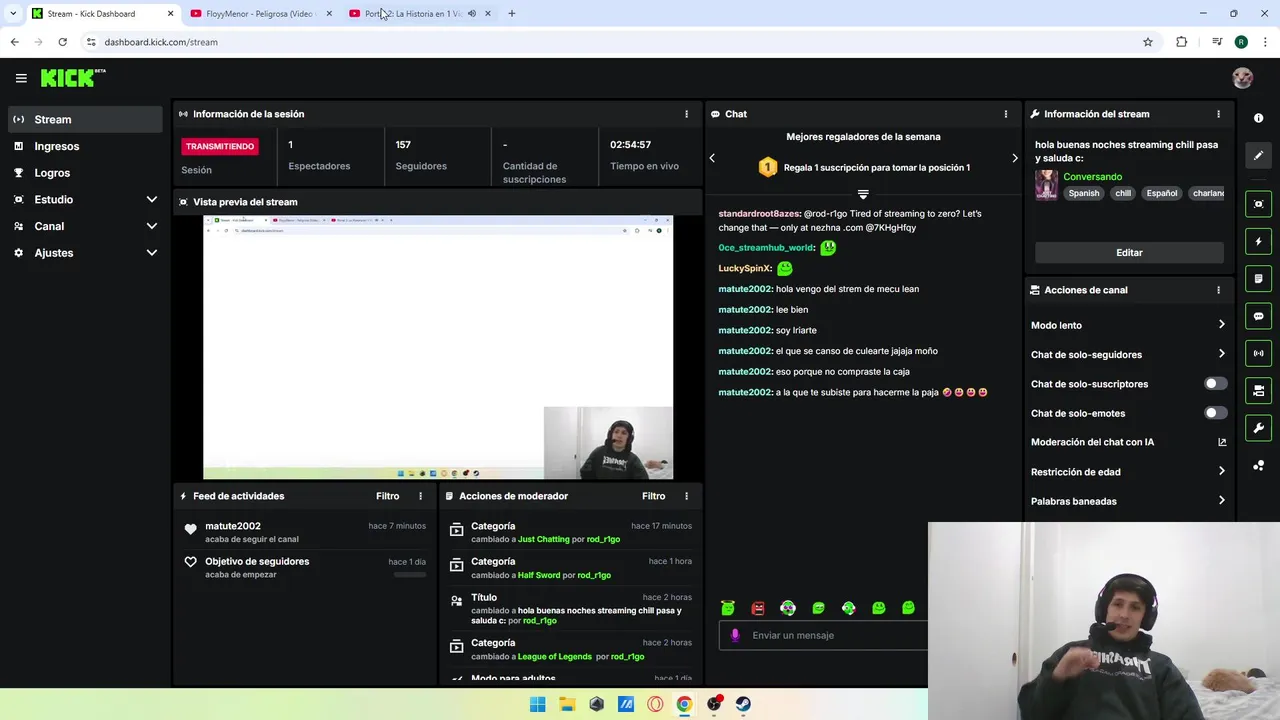Open matute2002 username in chat greeting message

745,289
